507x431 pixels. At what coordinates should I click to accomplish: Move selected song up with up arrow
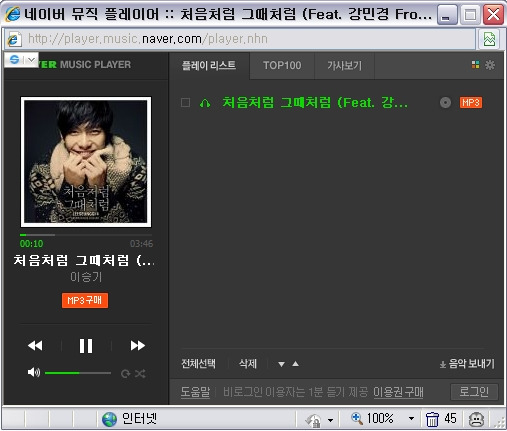[295, 364]
